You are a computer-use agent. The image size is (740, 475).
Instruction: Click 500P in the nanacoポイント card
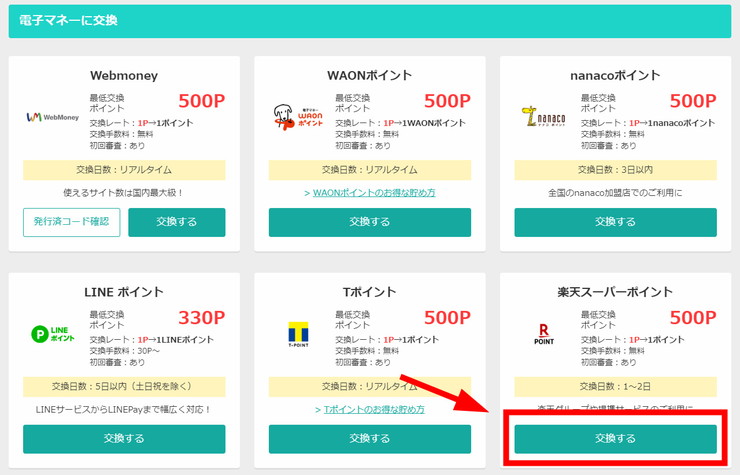tap(693, 101)
